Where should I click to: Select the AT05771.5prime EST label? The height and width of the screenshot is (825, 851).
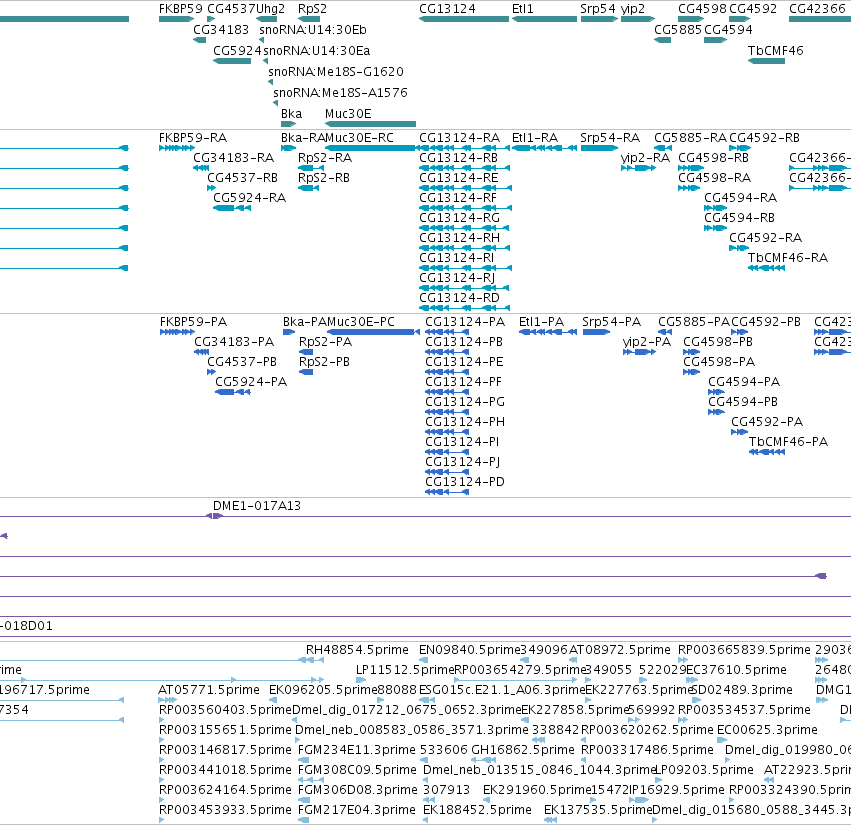click(x=209, y=690)
